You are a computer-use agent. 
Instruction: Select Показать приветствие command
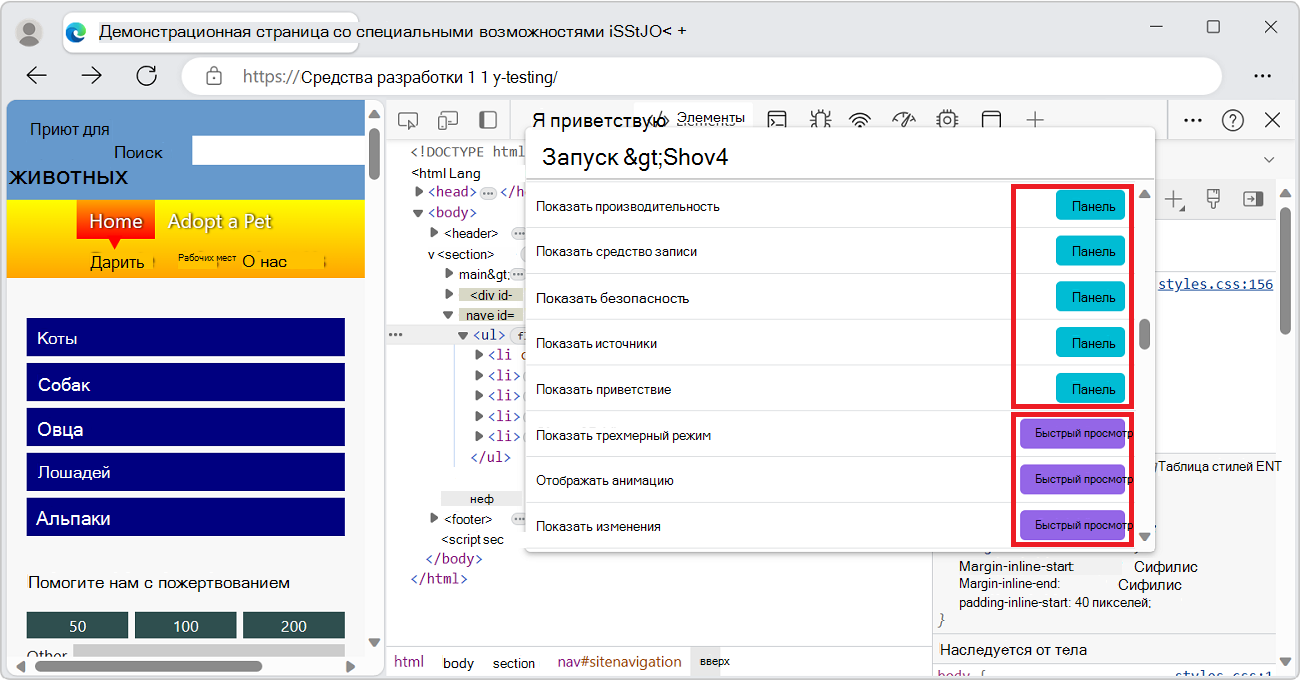[768, 389]
